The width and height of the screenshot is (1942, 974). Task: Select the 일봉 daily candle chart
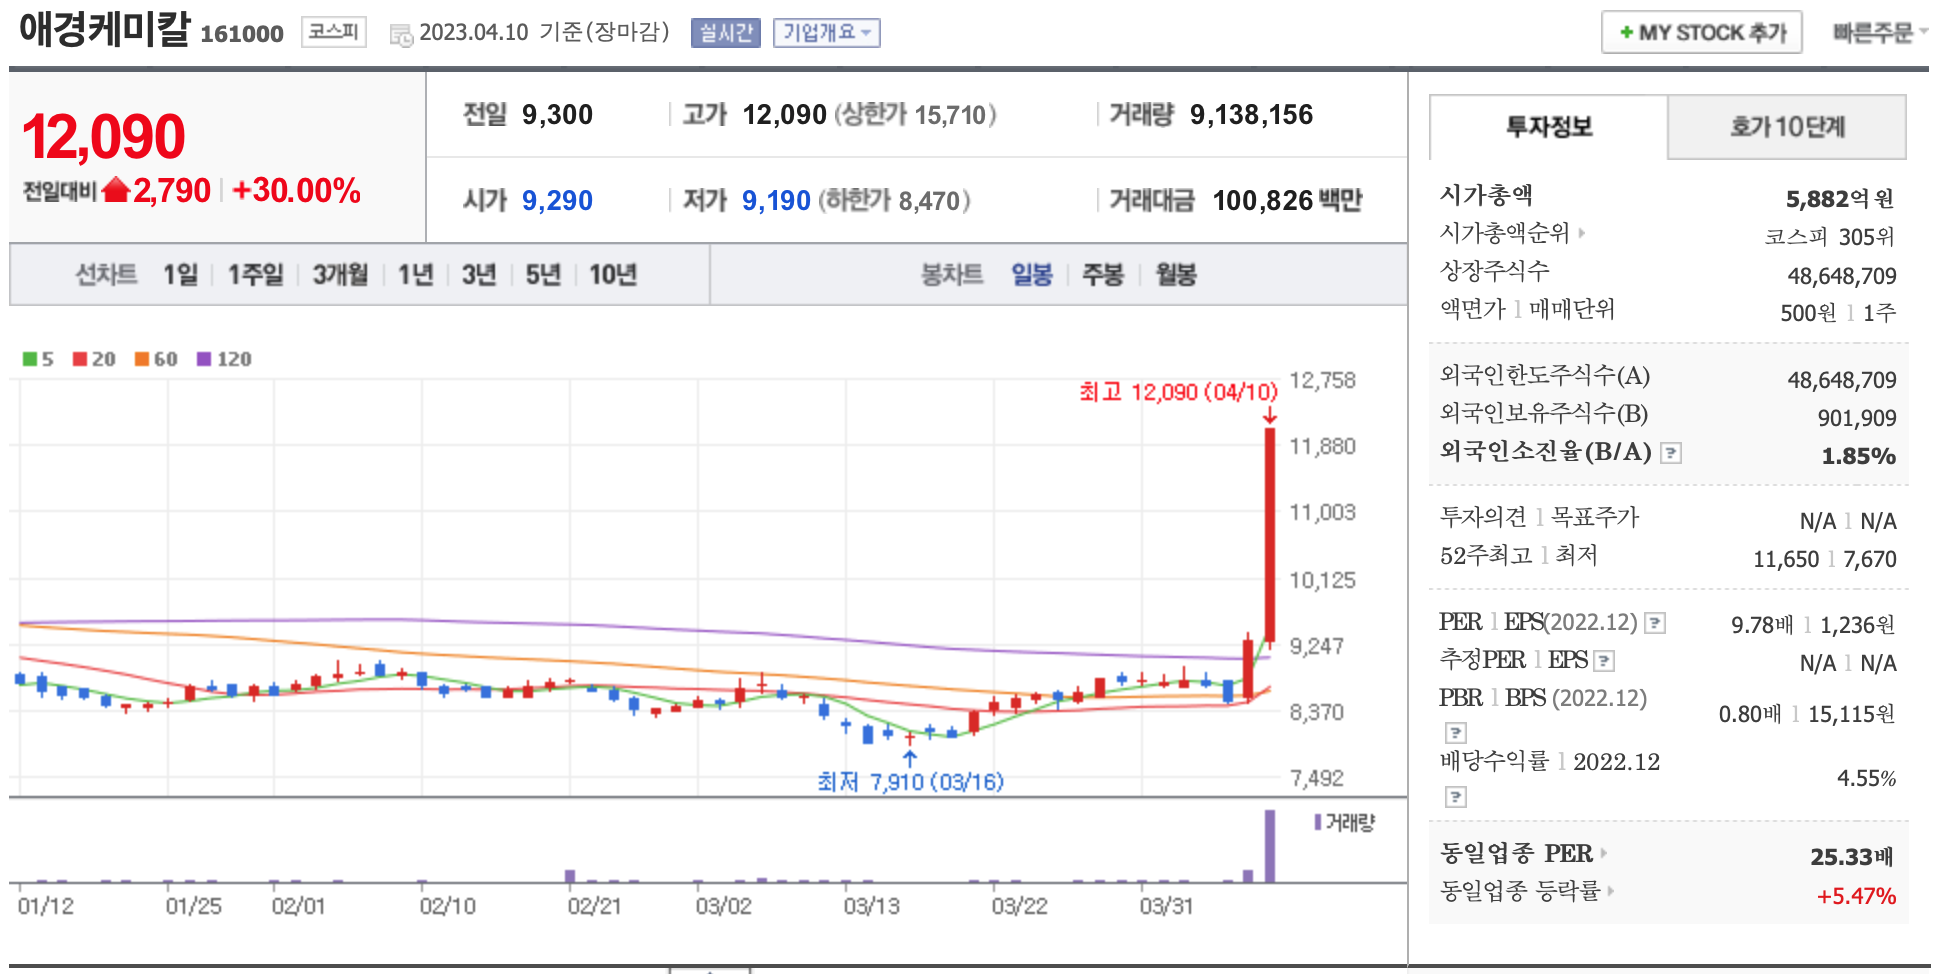click(1031, 275)
